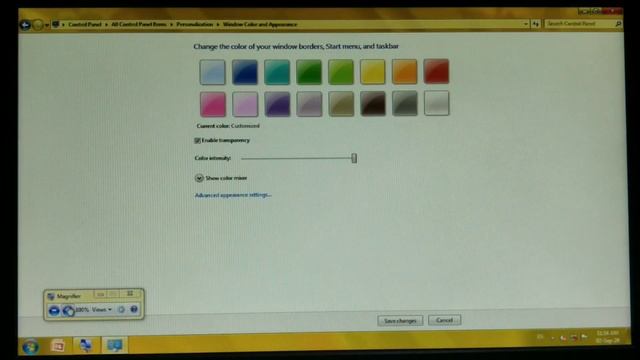Screen dimensions: 640x360
Task: Click the Color intensity label
Action: click(x=213, y=158)
